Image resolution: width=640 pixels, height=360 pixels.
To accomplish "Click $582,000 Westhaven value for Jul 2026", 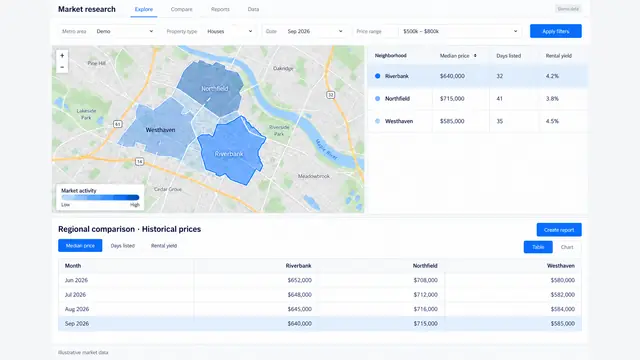I will point(562,295).
